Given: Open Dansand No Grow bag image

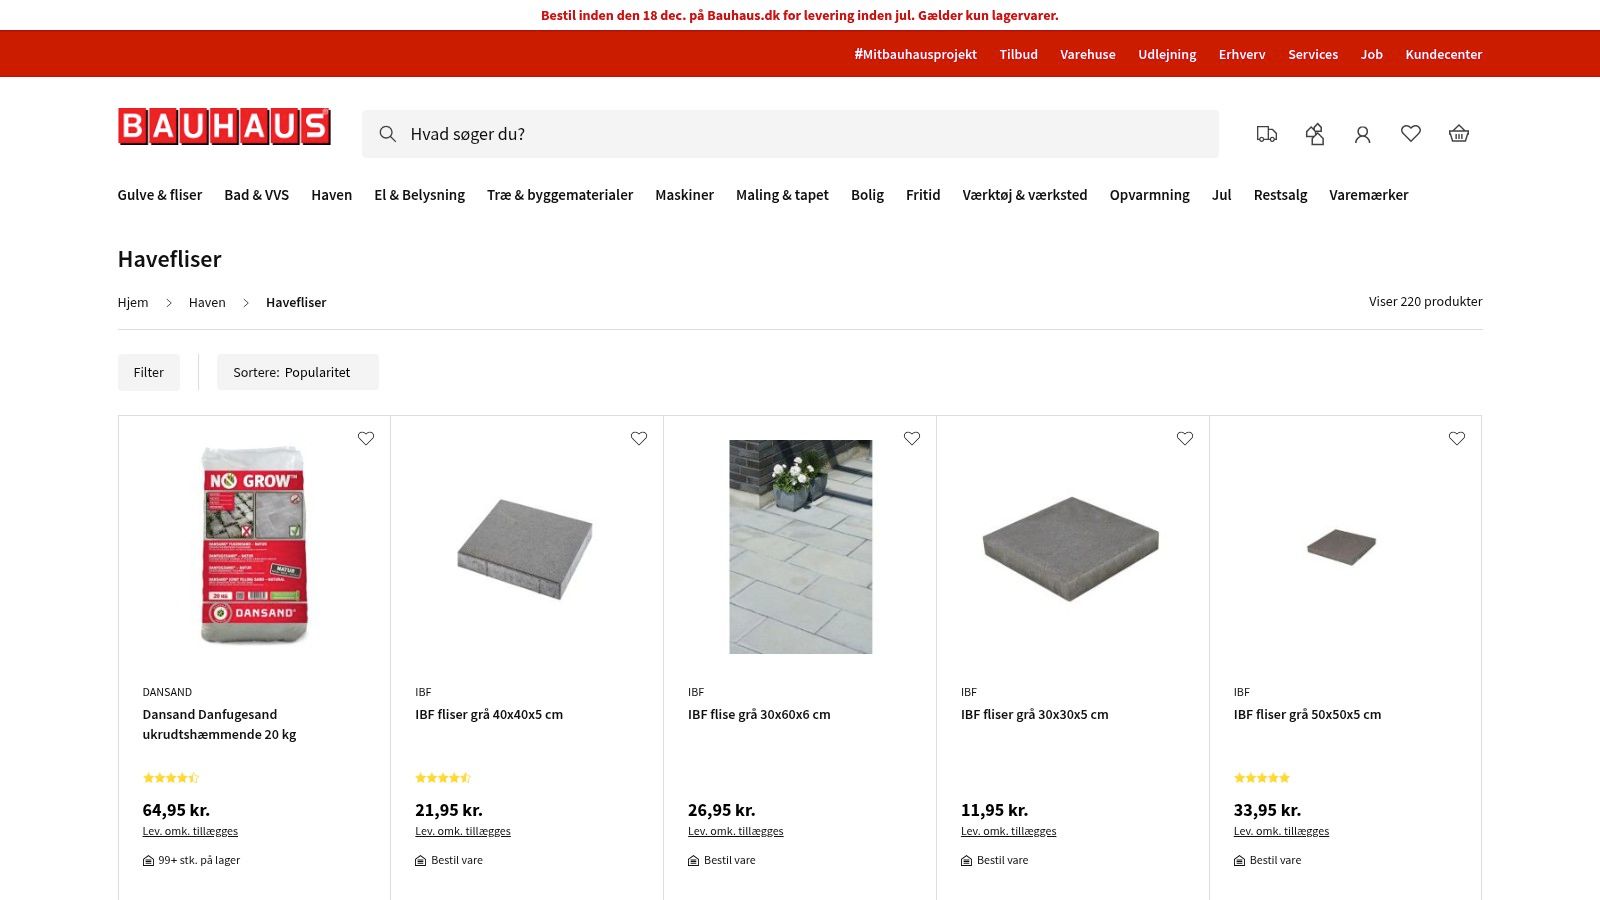Looking at the screenshot, I should coord(254,546).
